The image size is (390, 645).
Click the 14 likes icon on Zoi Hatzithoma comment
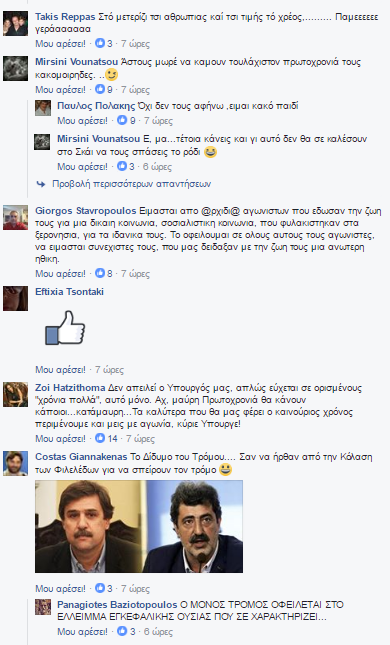click(x=100, y=438)
